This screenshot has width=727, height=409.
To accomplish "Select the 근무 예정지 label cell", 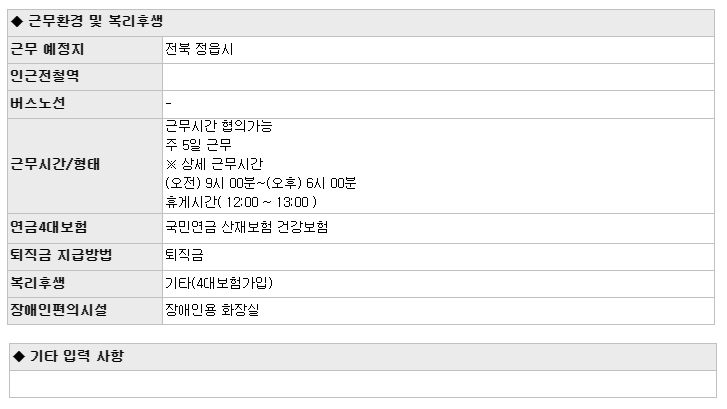I will click(85, 50).
